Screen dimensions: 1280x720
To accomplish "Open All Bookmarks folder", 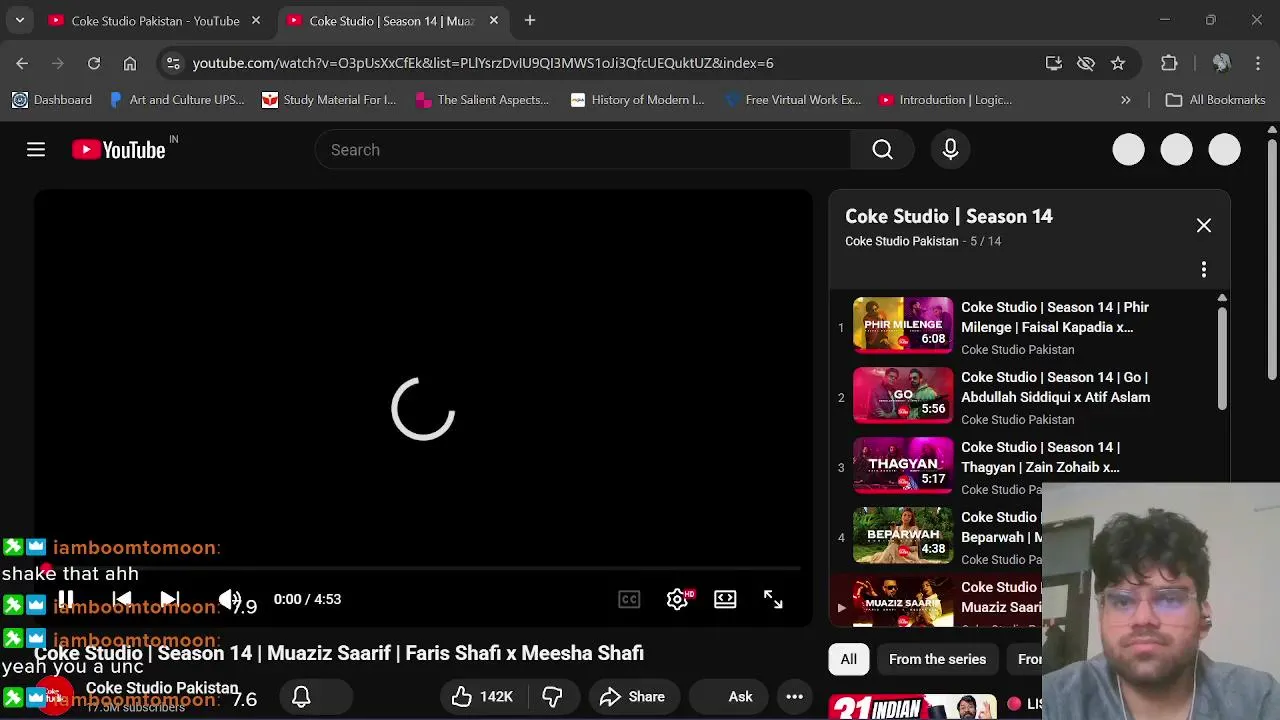I will click(x=1215, y=100).
